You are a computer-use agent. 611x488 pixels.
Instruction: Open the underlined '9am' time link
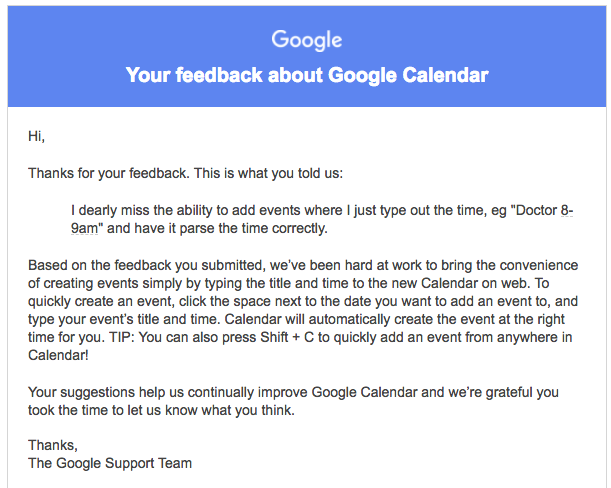click(84, 228)
